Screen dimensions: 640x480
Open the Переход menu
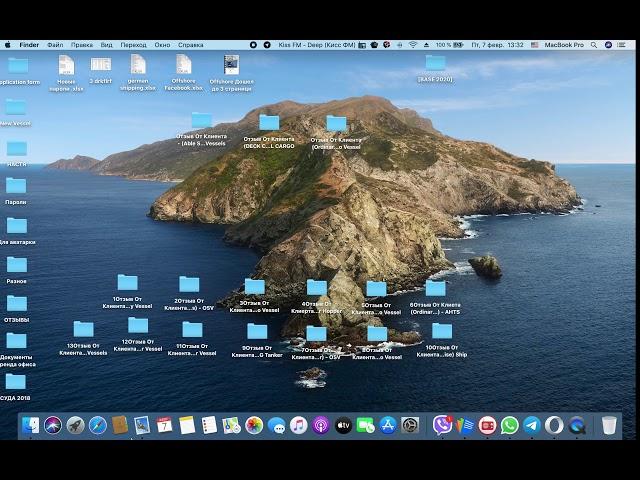pos(133,45)
